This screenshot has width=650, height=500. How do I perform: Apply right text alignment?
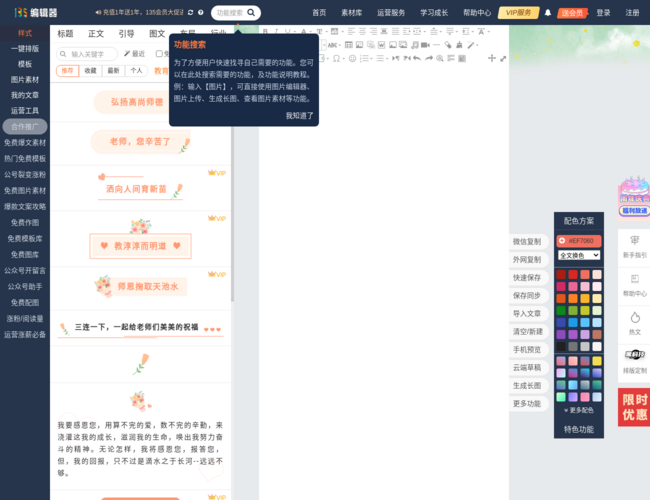point(374,32)
